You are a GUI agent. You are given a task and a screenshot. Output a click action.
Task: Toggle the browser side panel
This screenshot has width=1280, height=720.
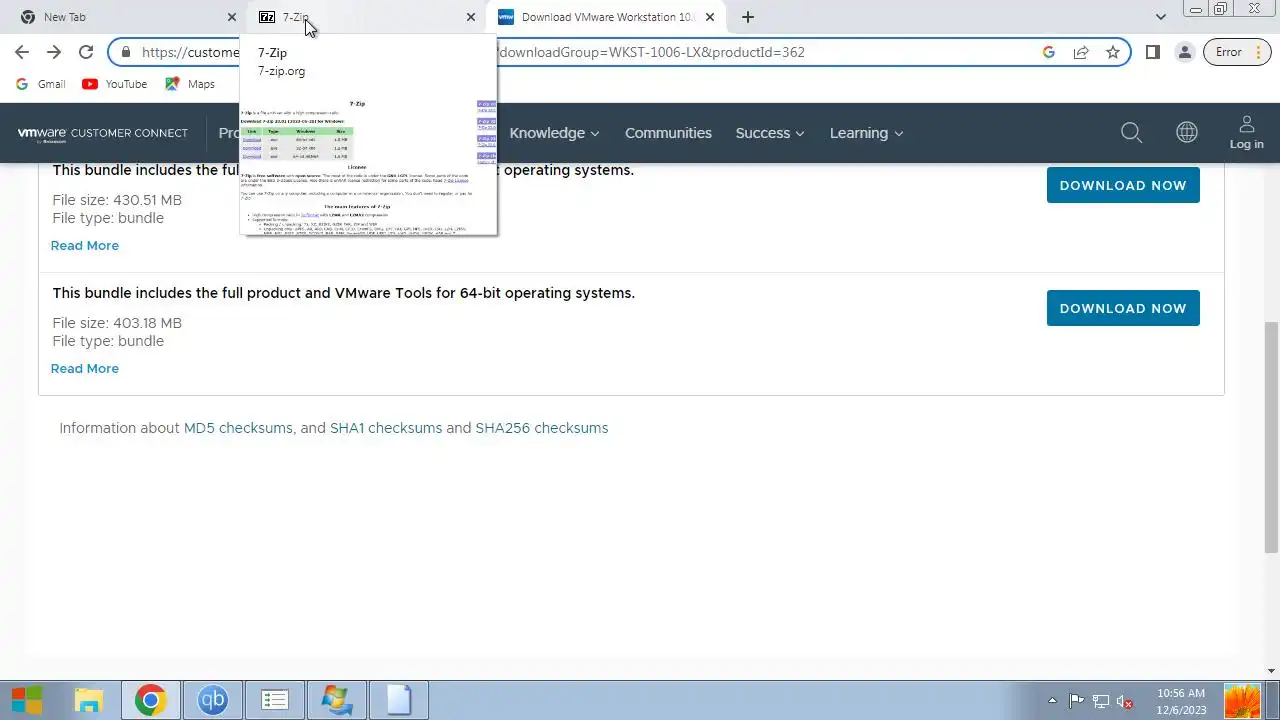click(x=1153, y=52)
